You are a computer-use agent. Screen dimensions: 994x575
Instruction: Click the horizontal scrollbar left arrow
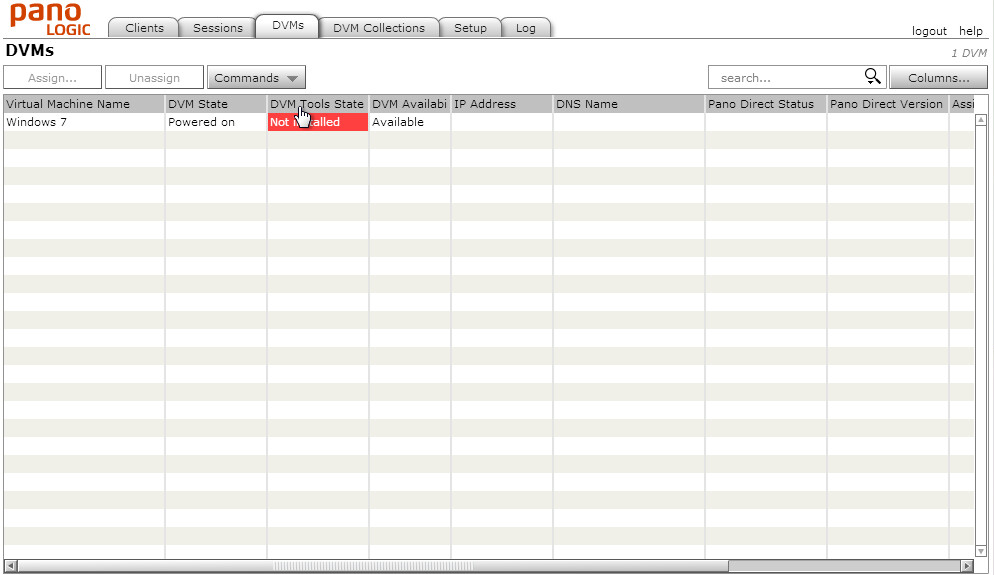10,565
